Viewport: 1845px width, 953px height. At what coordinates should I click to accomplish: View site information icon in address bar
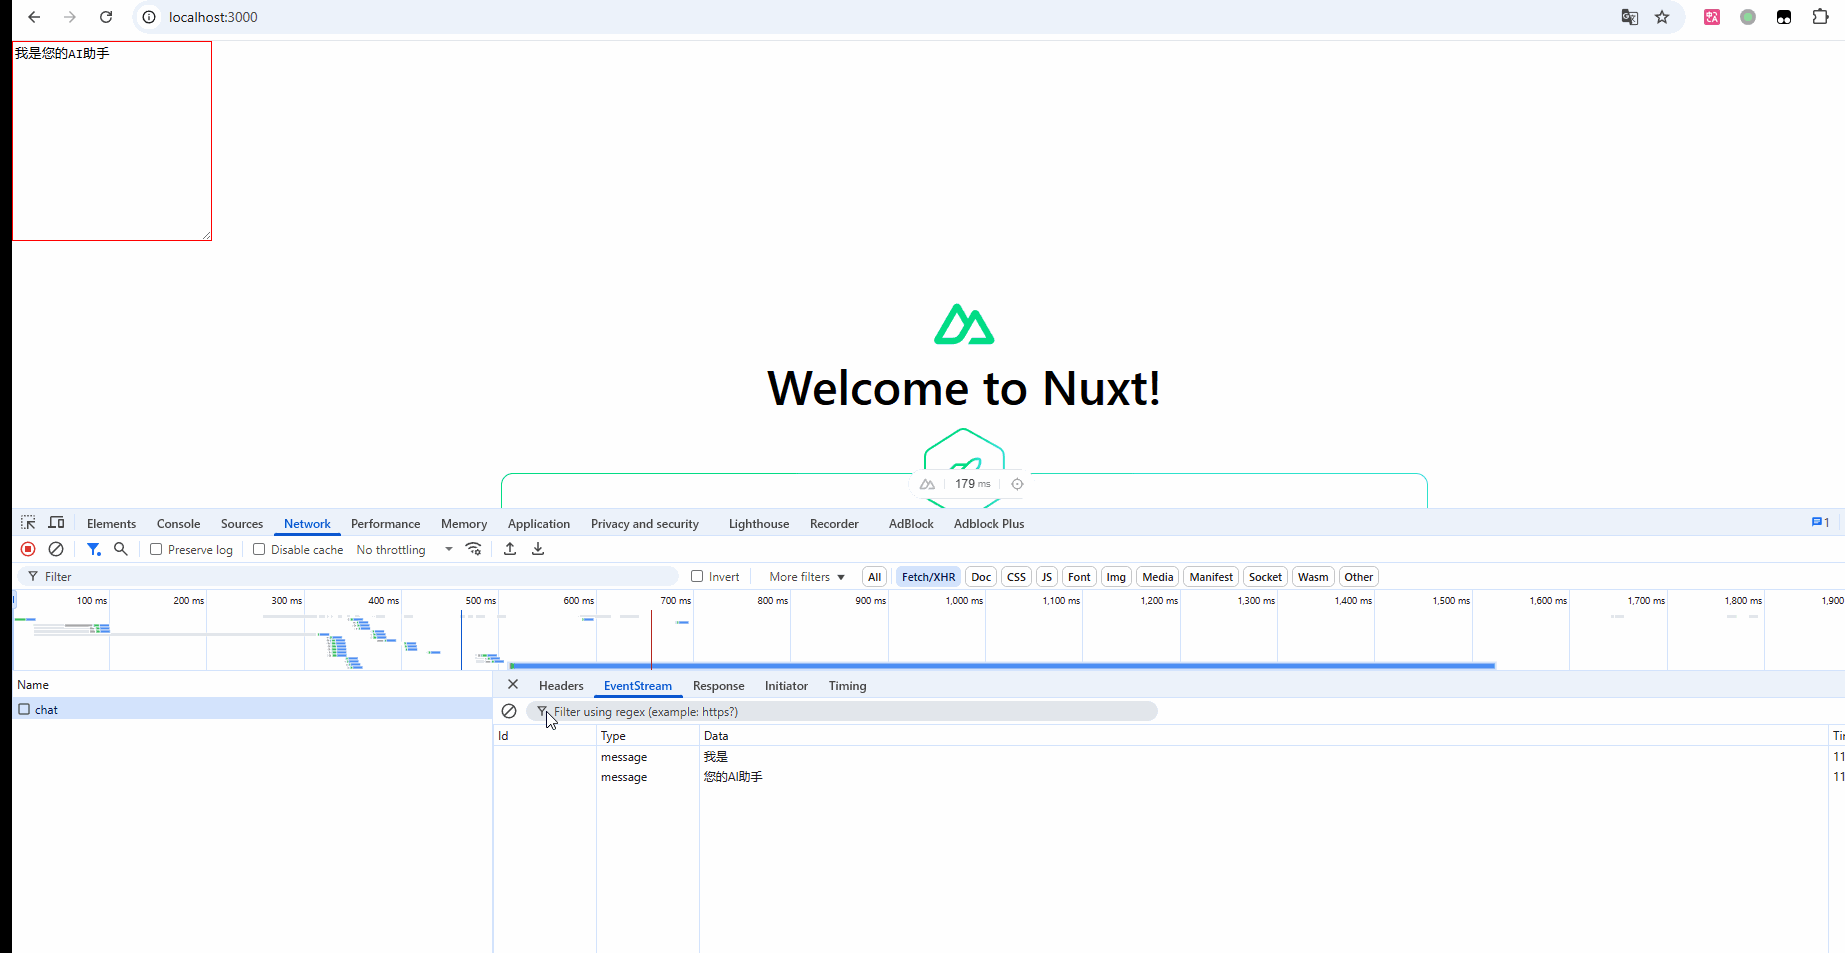coord(149,17)
